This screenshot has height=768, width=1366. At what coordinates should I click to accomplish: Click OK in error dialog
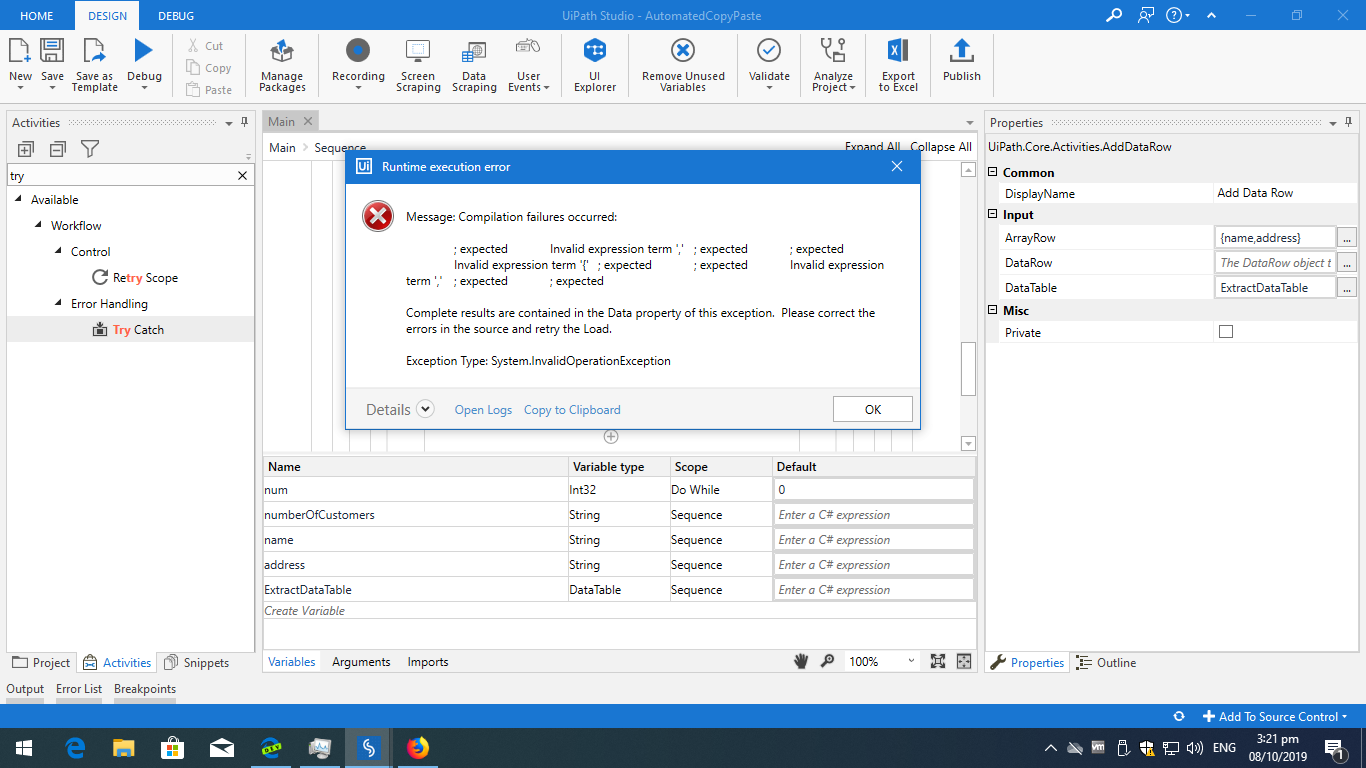pyautogui.click(x=872, y=409)
